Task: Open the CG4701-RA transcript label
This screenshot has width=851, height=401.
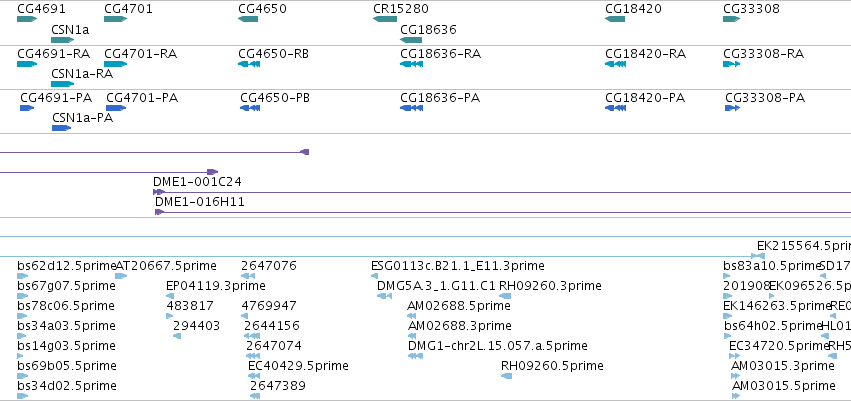Action: pos(140,54)
